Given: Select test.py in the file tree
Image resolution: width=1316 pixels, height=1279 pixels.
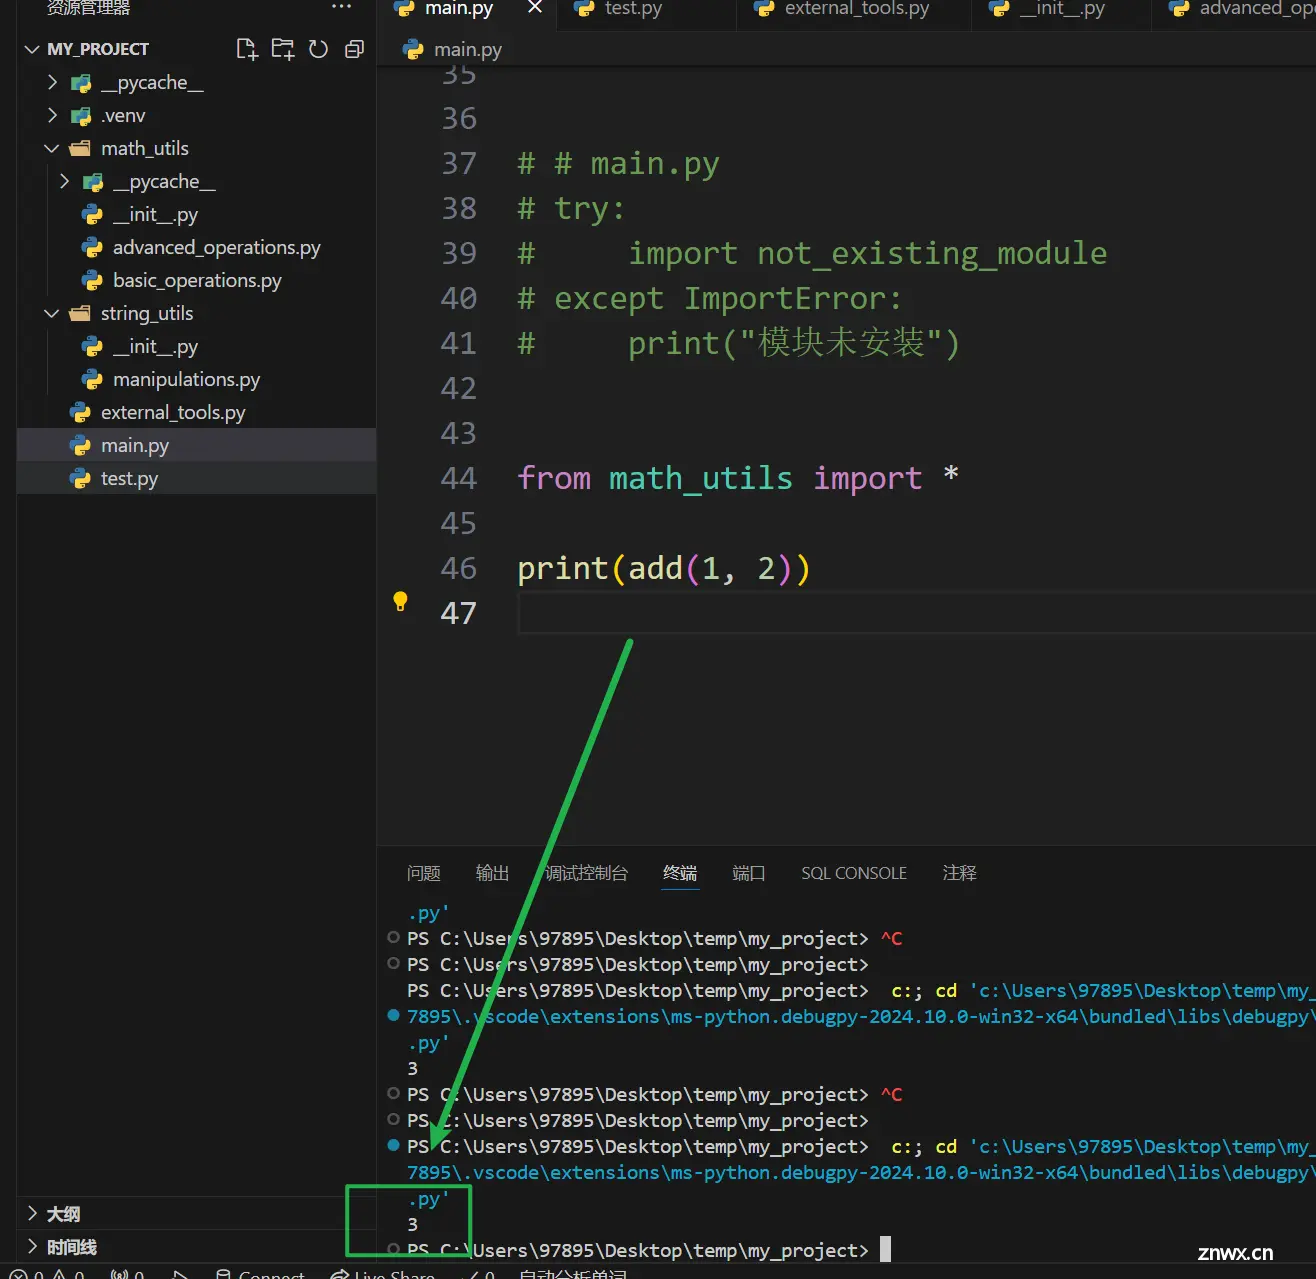Looking at the screenshot, I should [x=196, y=478].
